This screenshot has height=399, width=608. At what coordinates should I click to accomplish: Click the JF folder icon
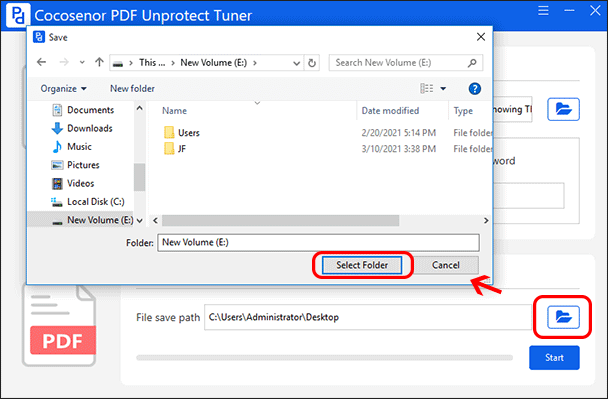(x=169, y=149)
